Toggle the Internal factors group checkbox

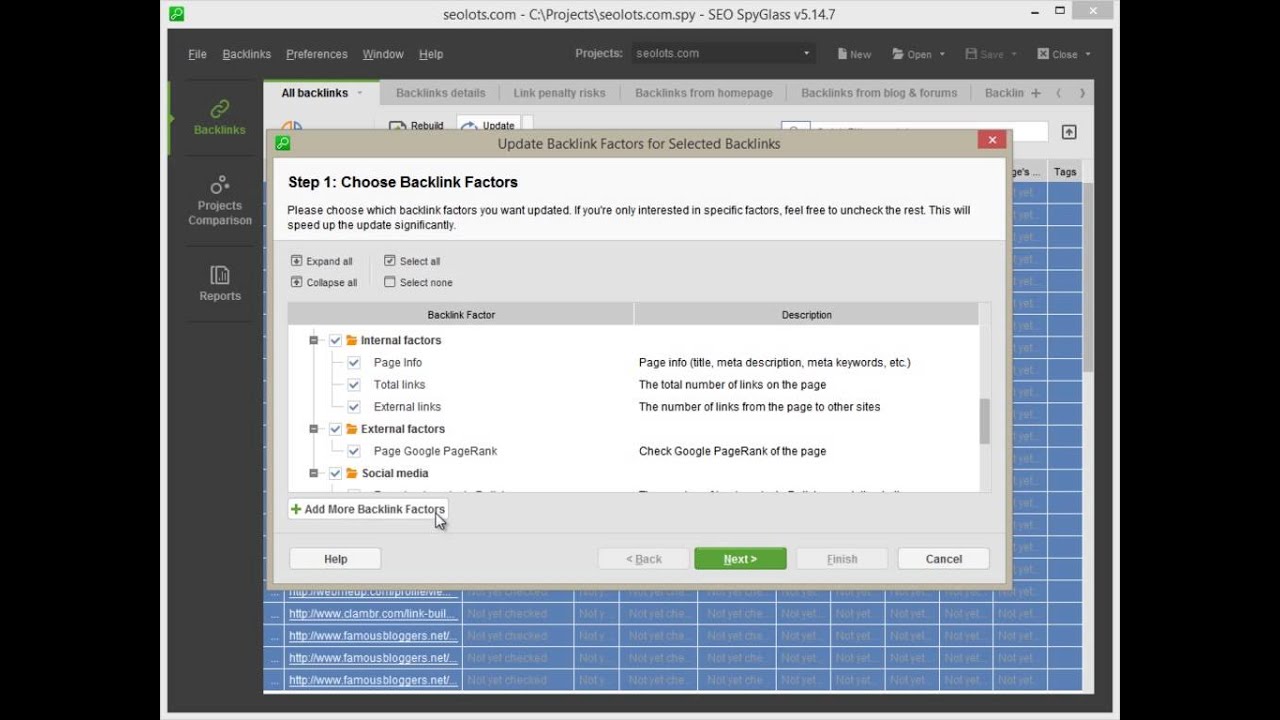tap(336, 340)
